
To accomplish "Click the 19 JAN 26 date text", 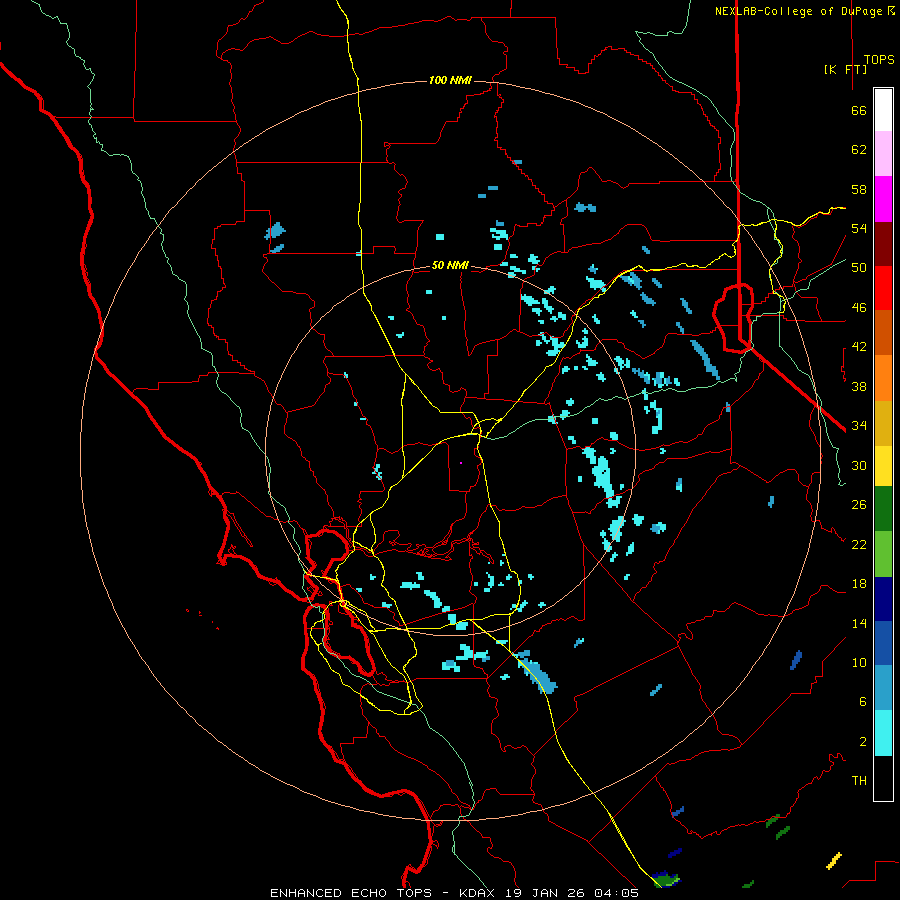I will pos(545,893).
